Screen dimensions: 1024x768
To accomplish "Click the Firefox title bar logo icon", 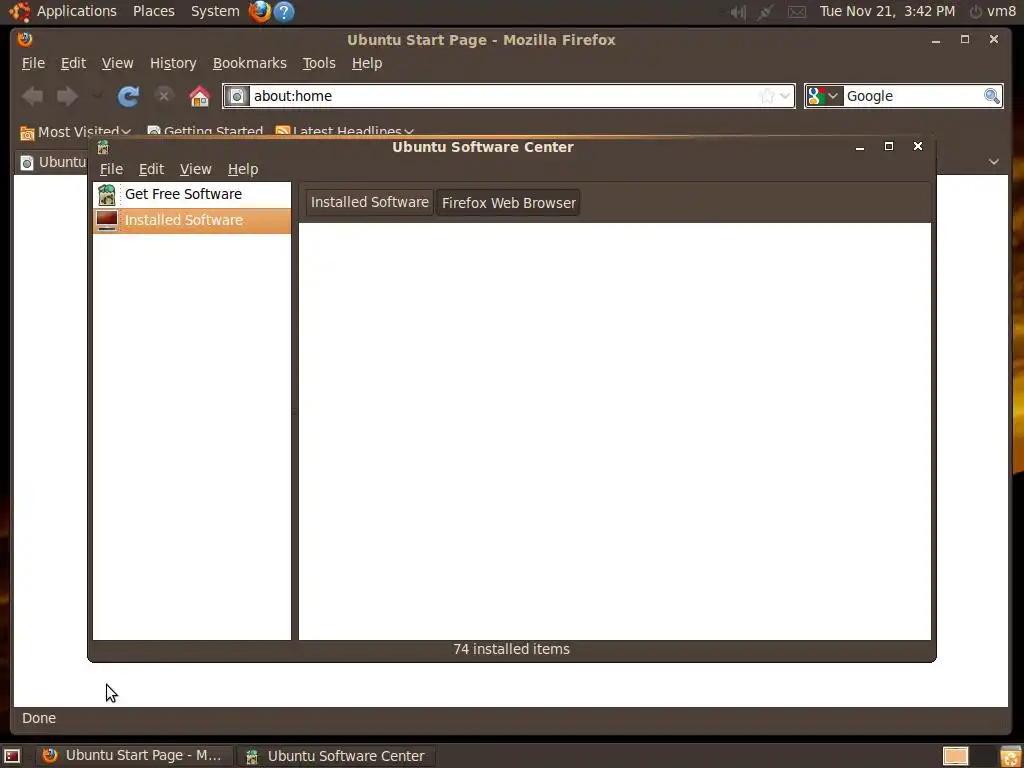I will tap(25, 39).
